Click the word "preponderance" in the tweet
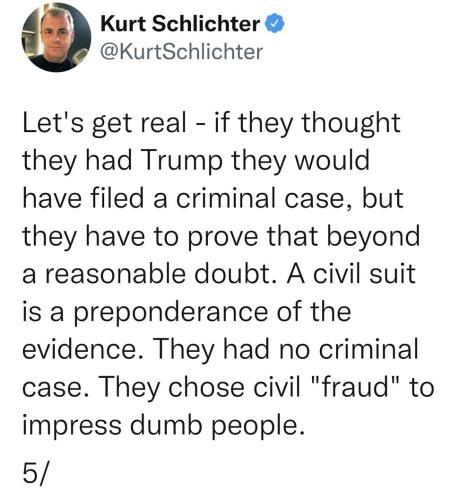 tap(170, 314)
